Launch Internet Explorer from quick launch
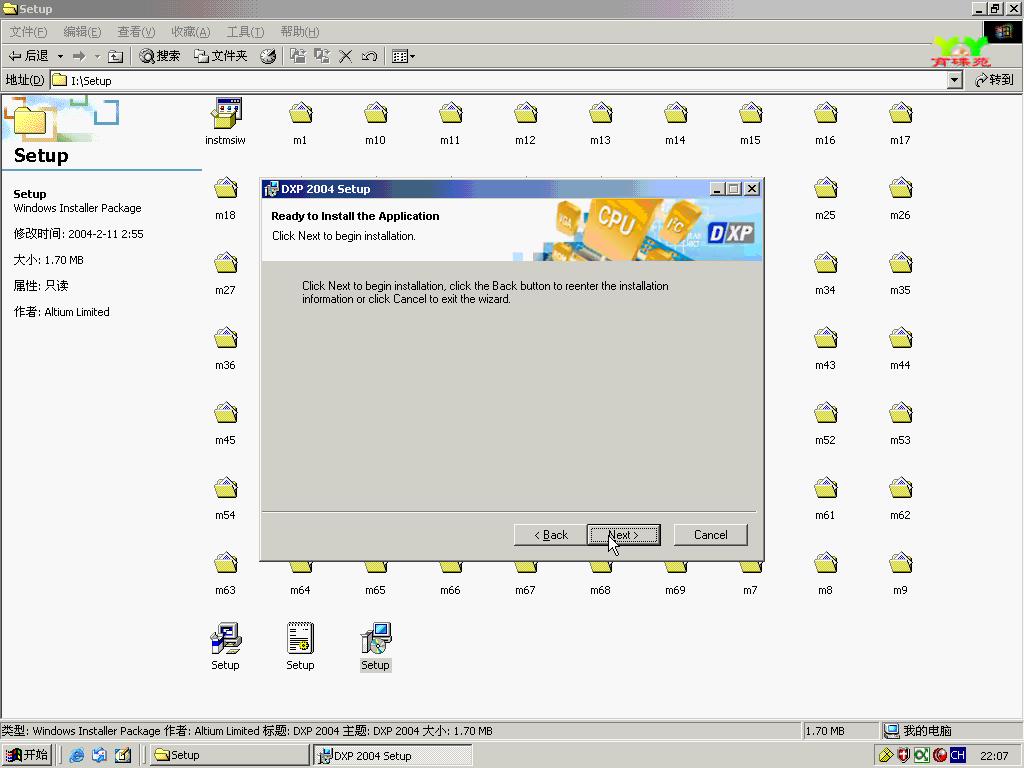The image size is (1024, 768). (x=76, y=755)
